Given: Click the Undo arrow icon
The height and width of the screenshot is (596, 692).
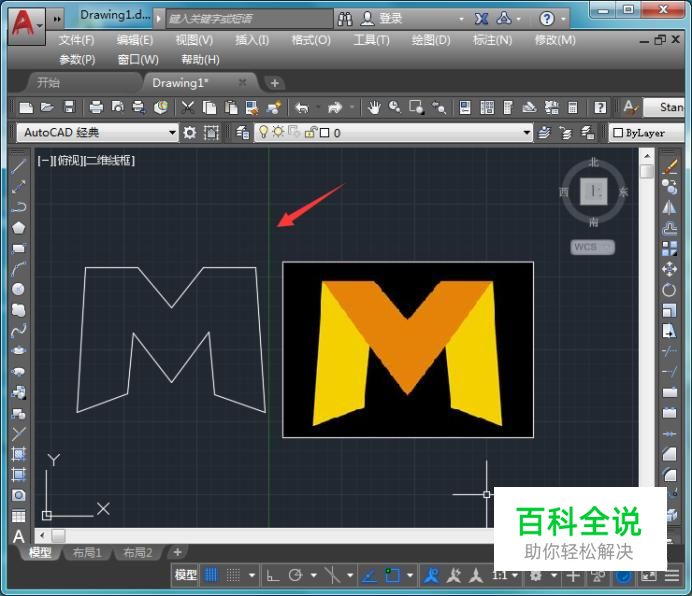Looking at the screenshot, I should (x=302, y=107).
